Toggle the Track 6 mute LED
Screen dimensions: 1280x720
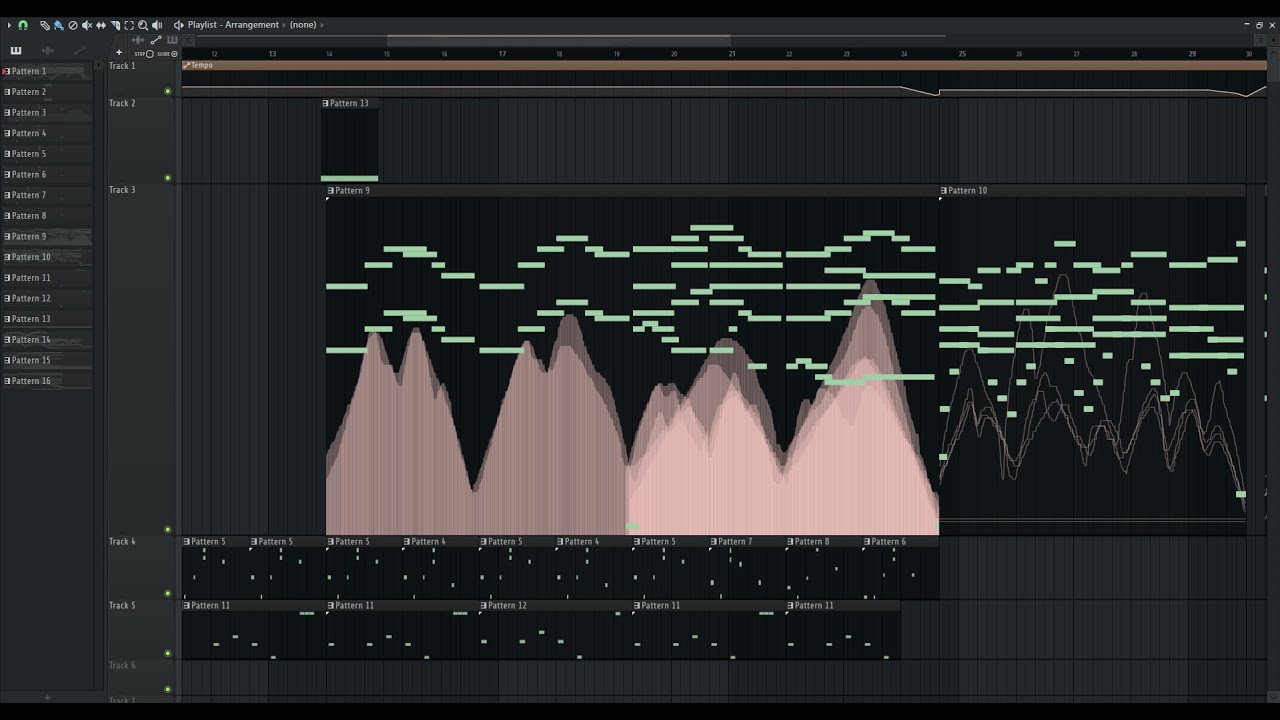click(x=167, y=690)
